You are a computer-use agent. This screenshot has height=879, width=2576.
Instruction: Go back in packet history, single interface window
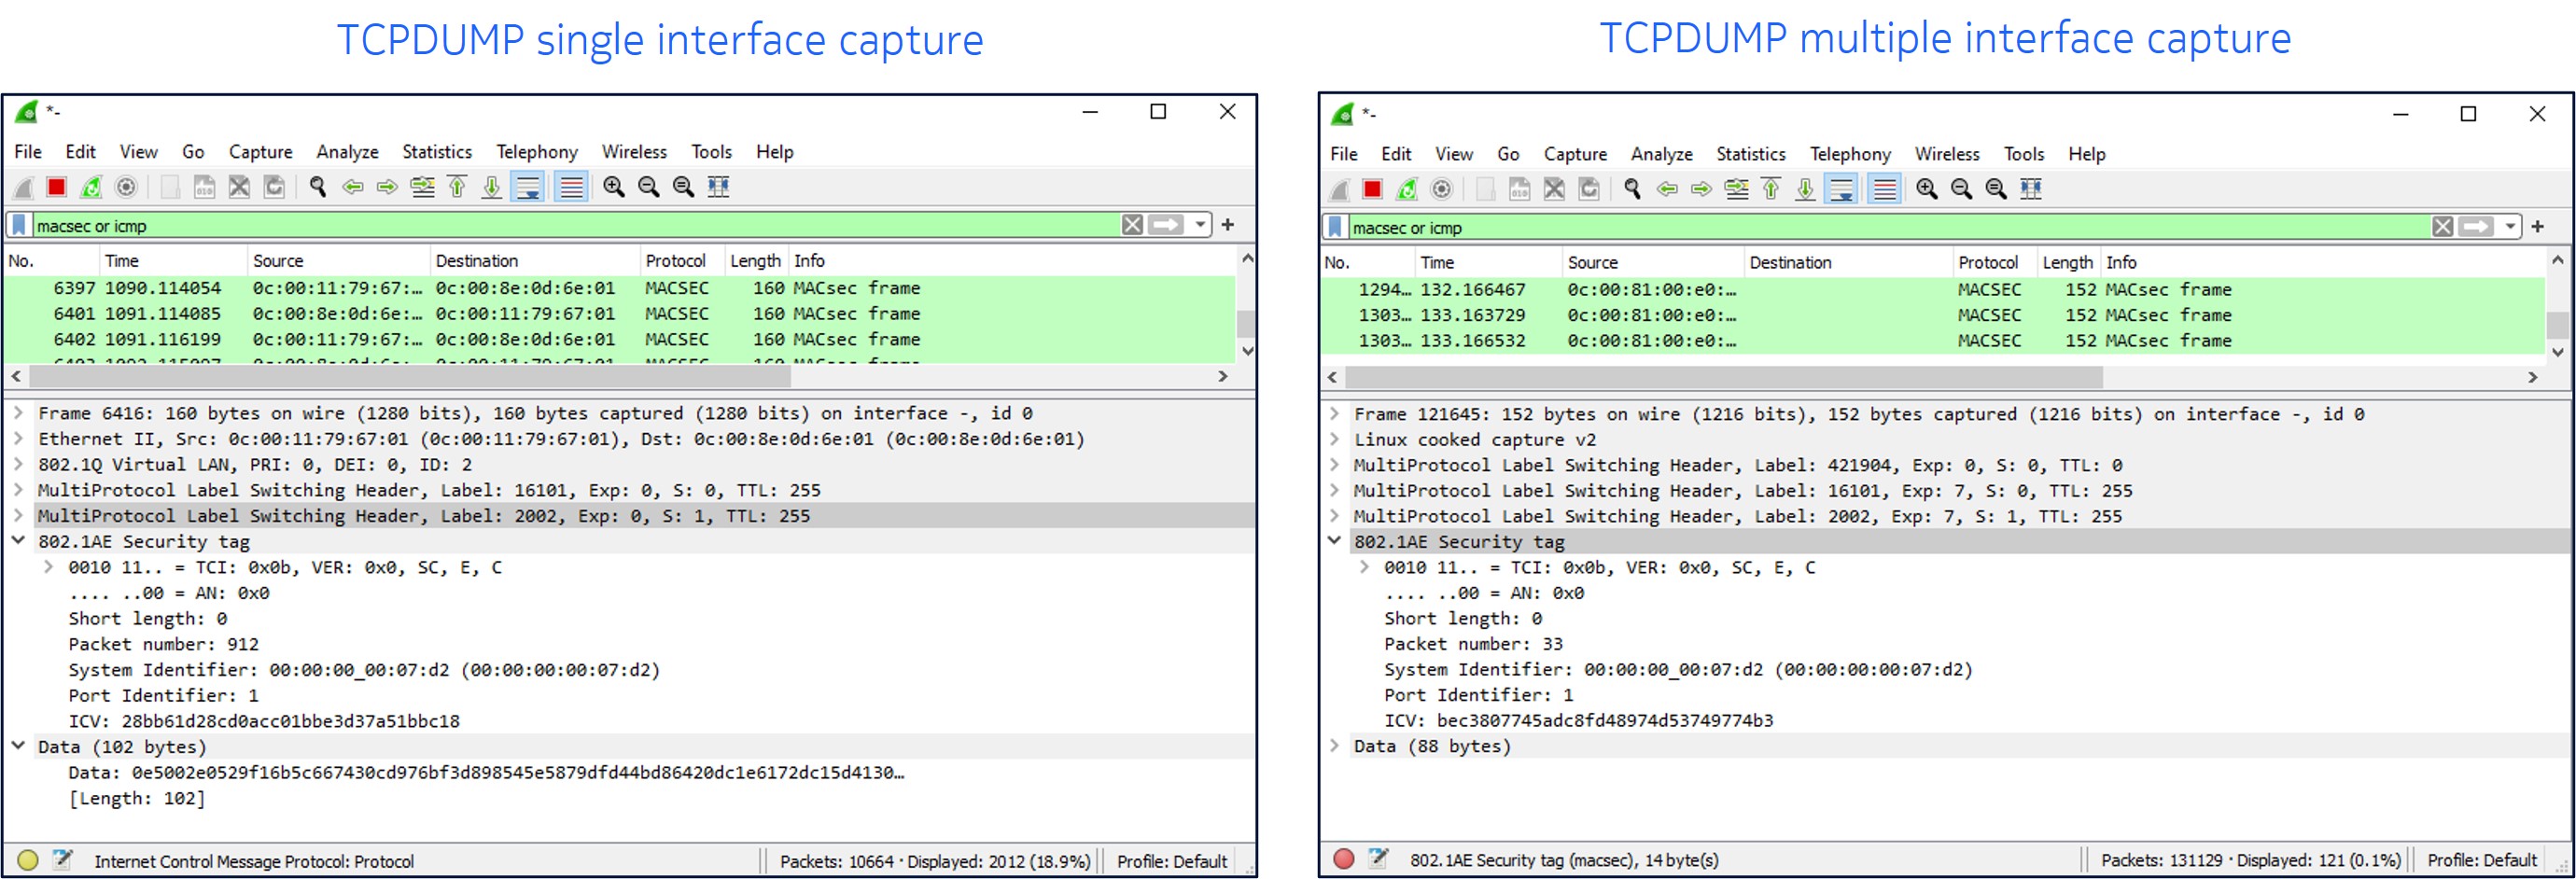tap(352, 187)
